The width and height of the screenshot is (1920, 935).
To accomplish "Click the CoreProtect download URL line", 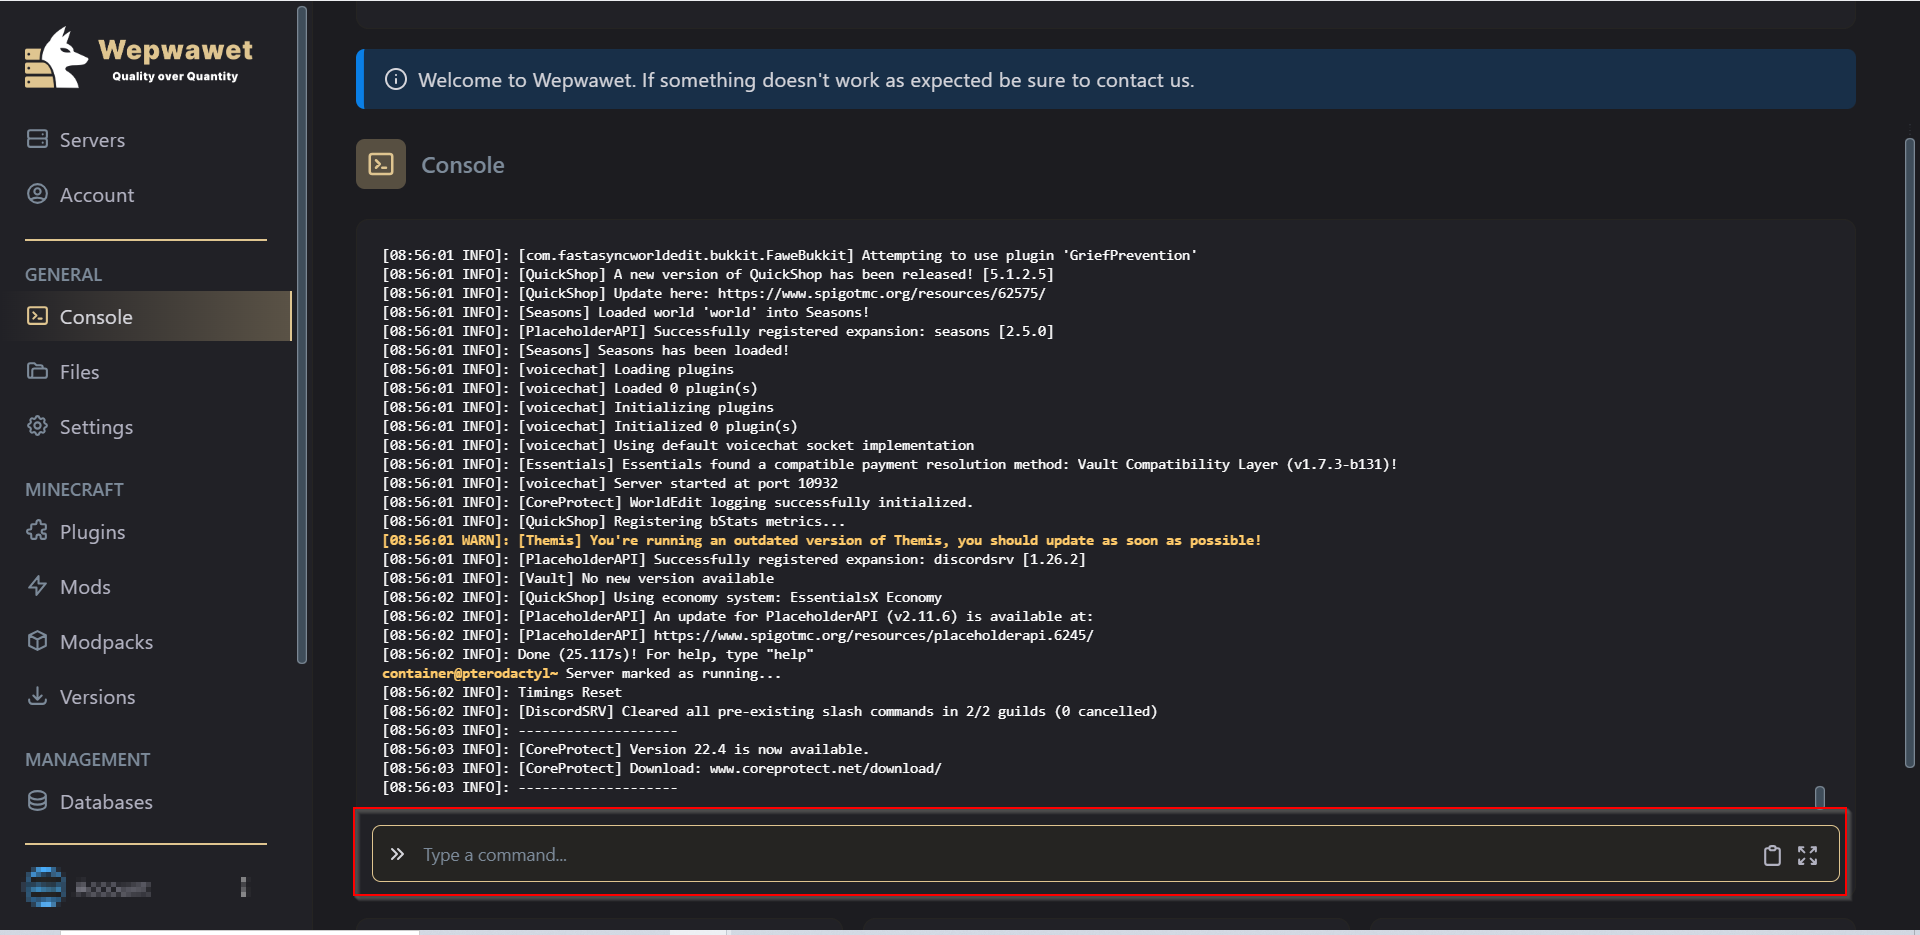I will click(x=662, y=768).
